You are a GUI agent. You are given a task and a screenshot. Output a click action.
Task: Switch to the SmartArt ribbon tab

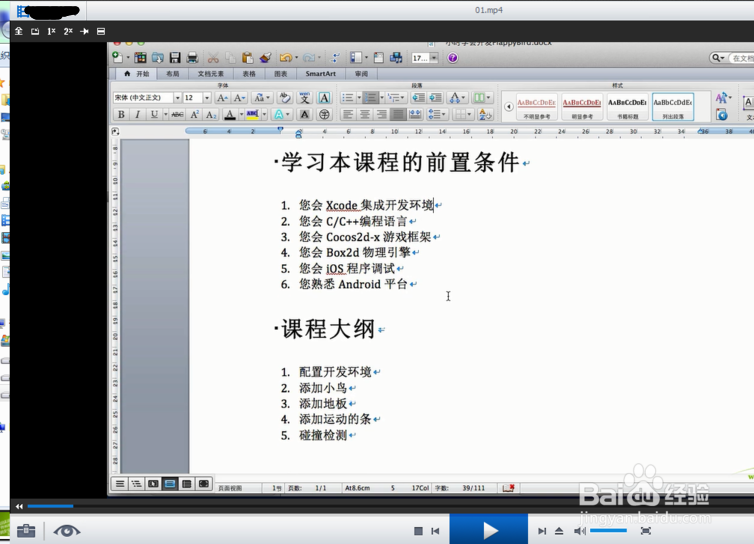(321, 74)
